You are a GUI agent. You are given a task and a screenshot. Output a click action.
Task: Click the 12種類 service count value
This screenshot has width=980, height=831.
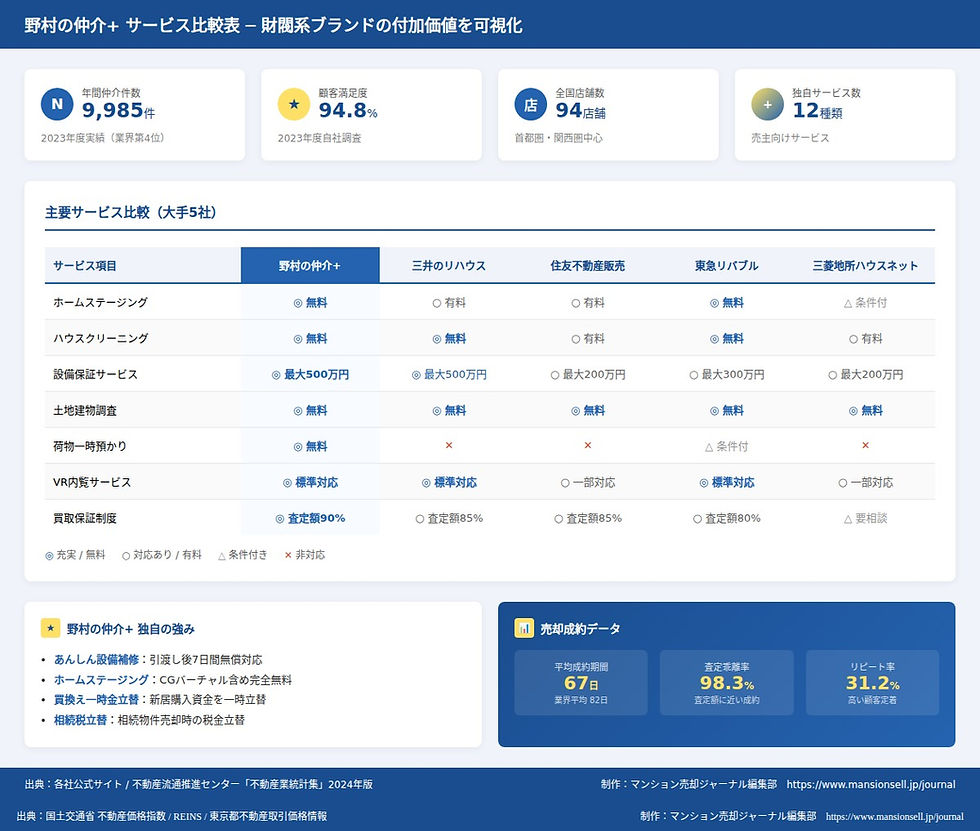tap(818, 111)
